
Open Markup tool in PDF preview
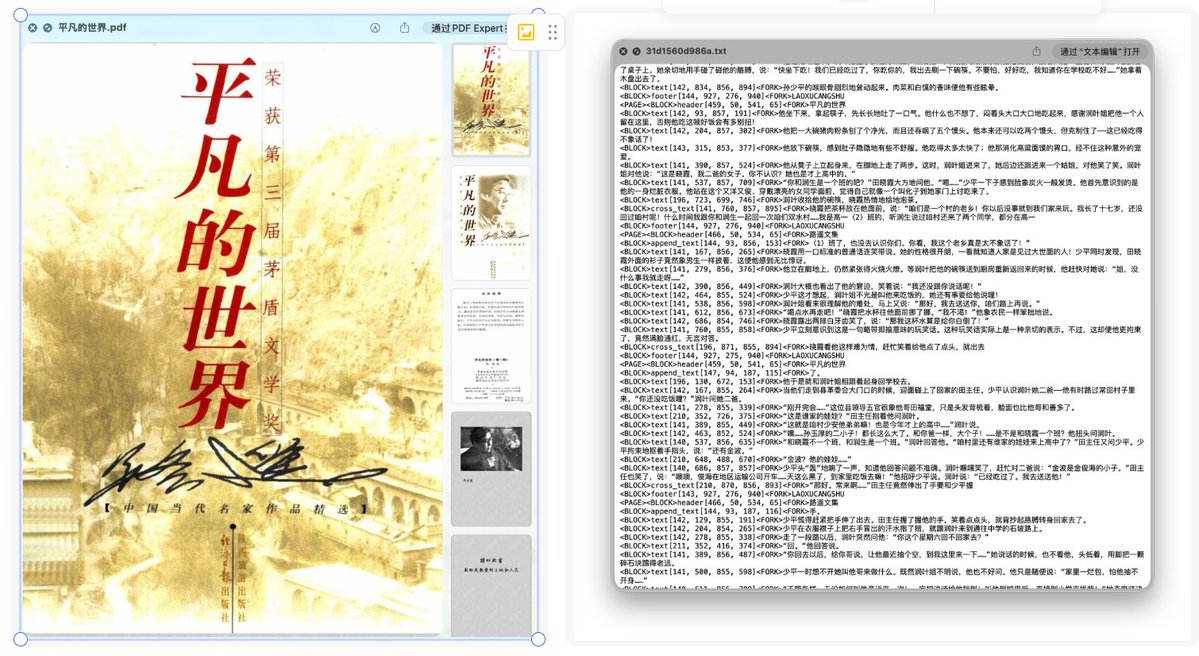[375, 28]
